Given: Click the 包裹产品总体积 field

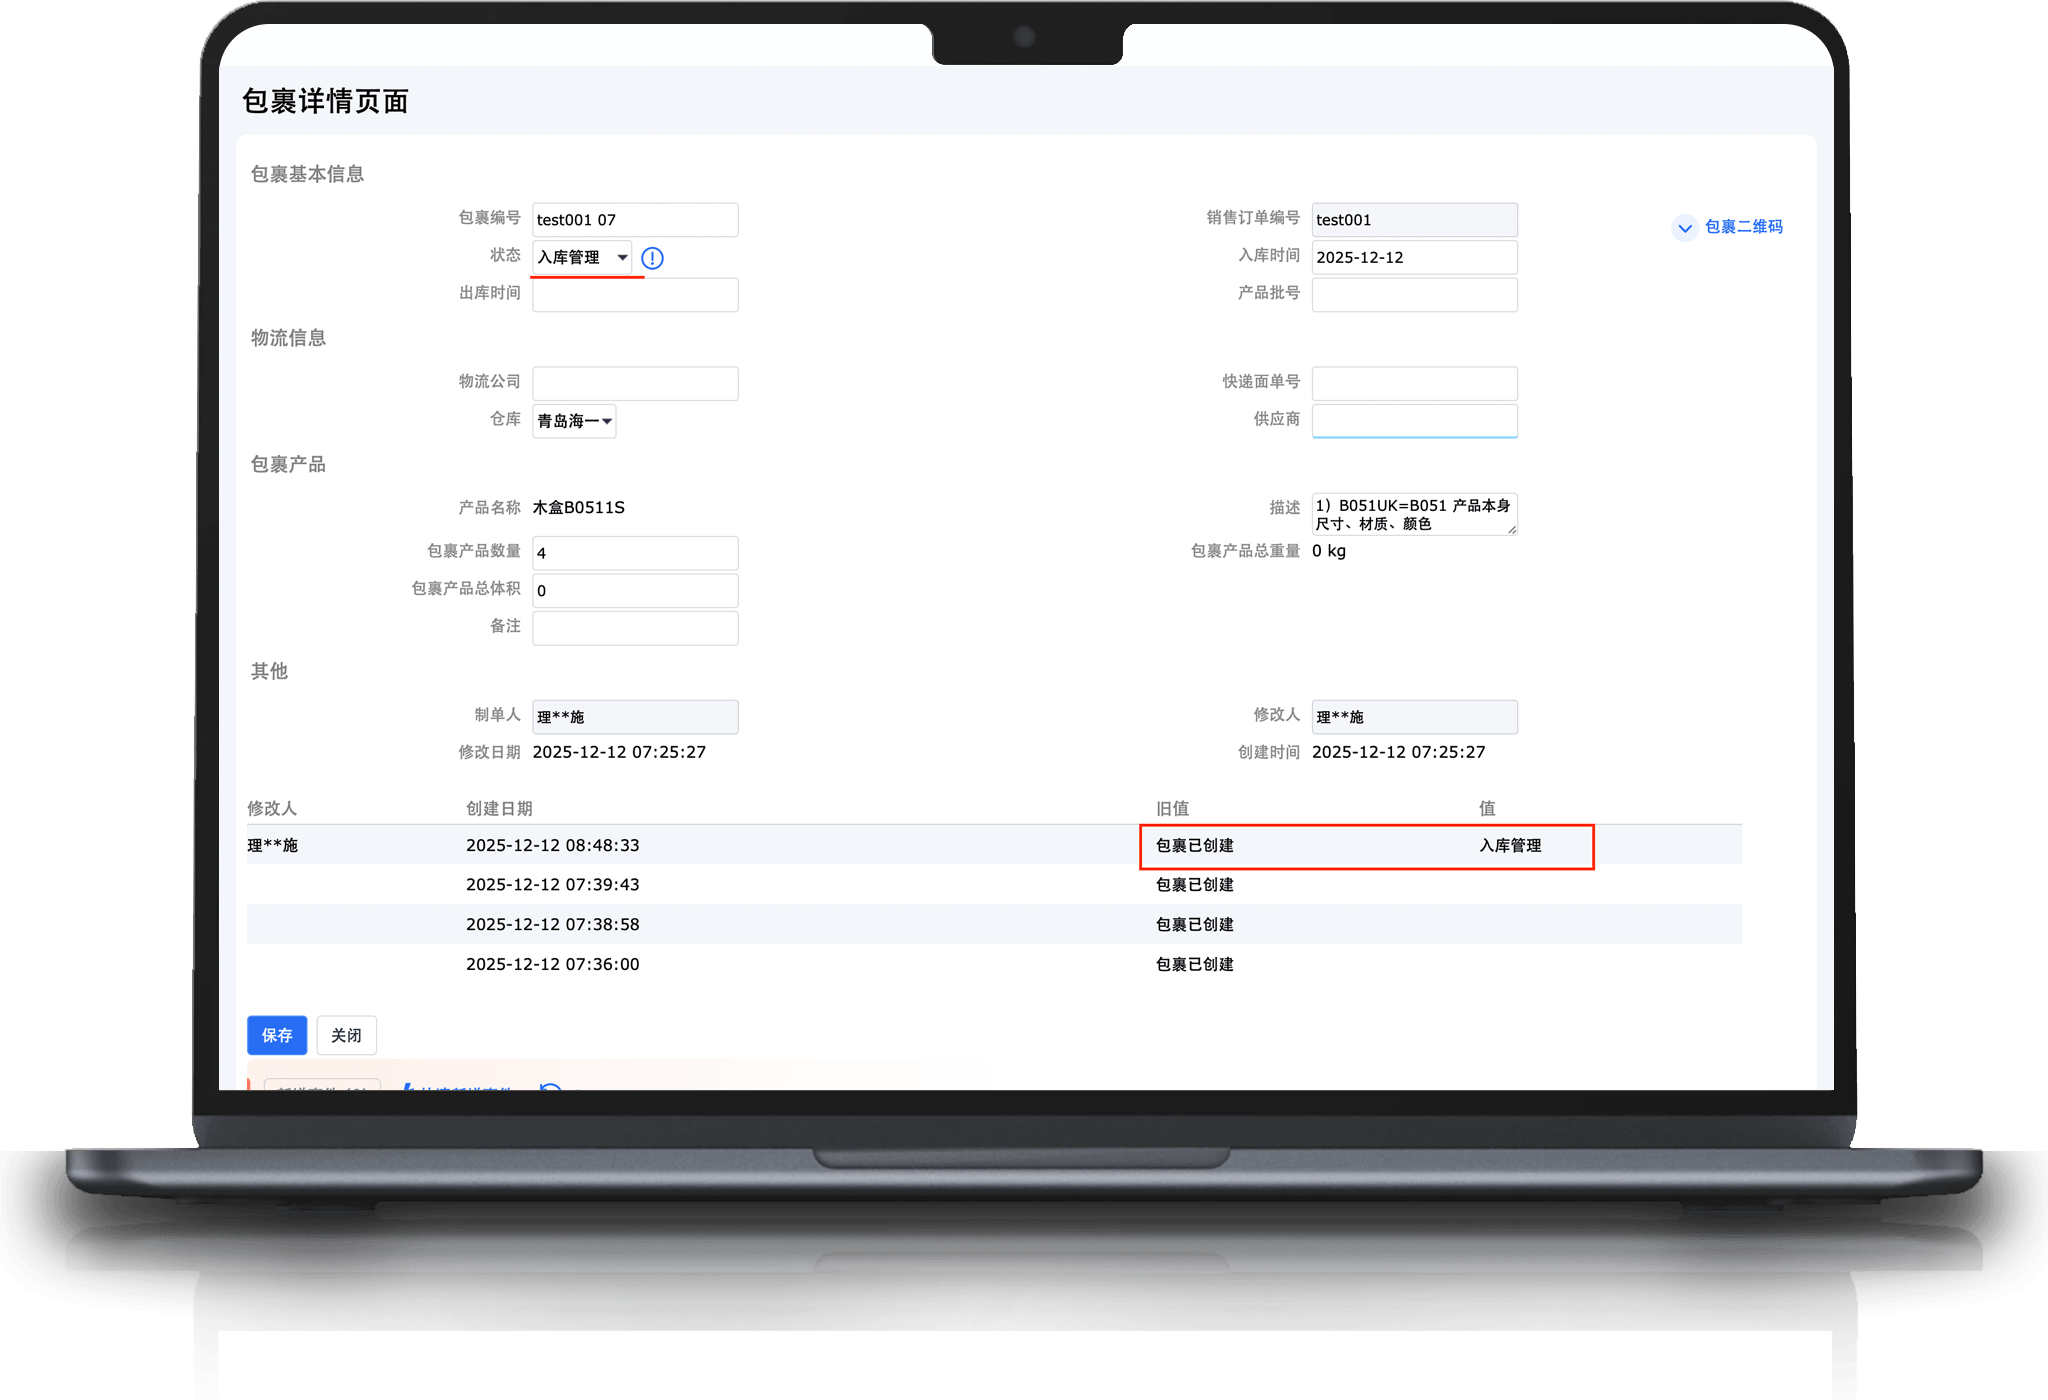Looking at the screenshot, I should [635, 590].
